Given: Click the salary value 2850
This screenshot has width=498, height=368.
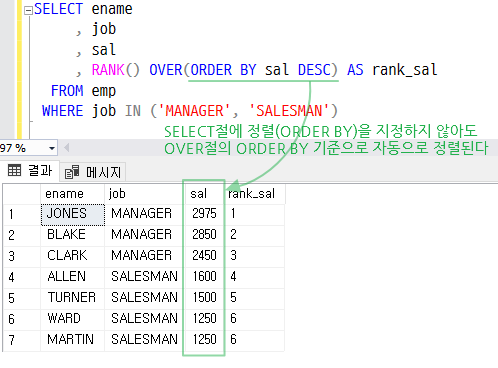Looking at the screenshot, I should pos(204,235).
